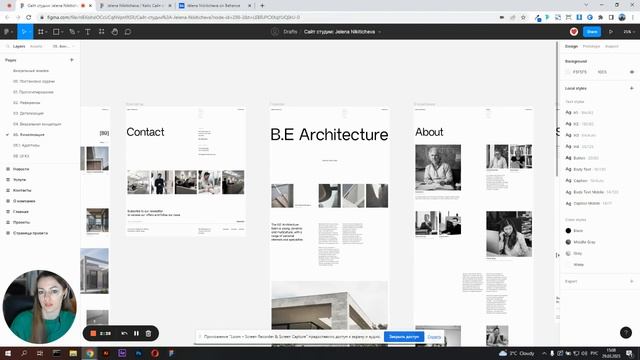Select the Главная frame layer
This screenshot has width=640, height=360.
pos(21,211)
